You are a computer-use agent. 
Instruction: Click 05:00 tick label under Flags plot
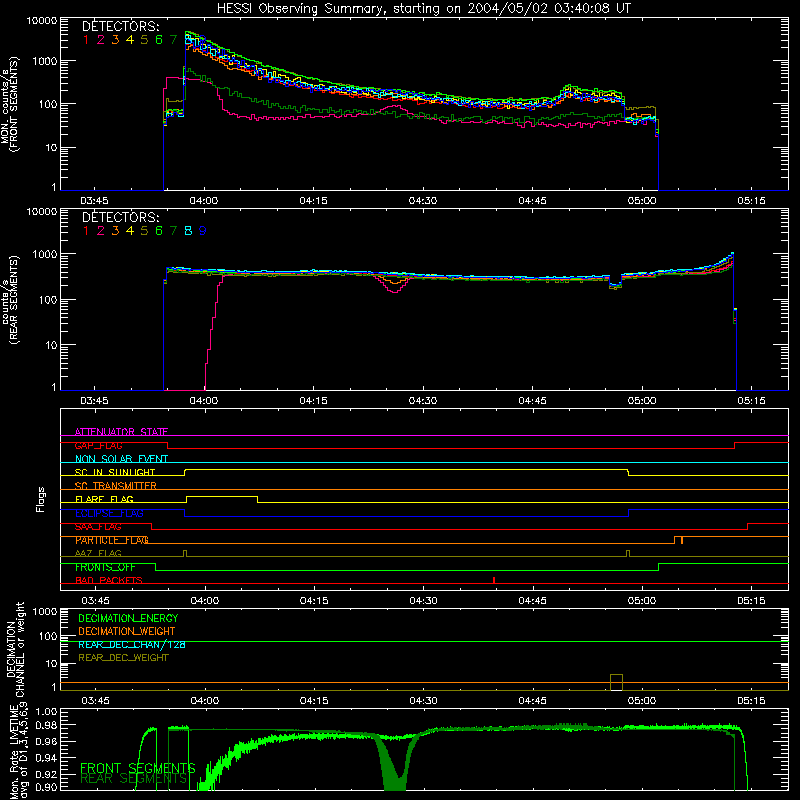pyautogui.click(x=642, y=601)
